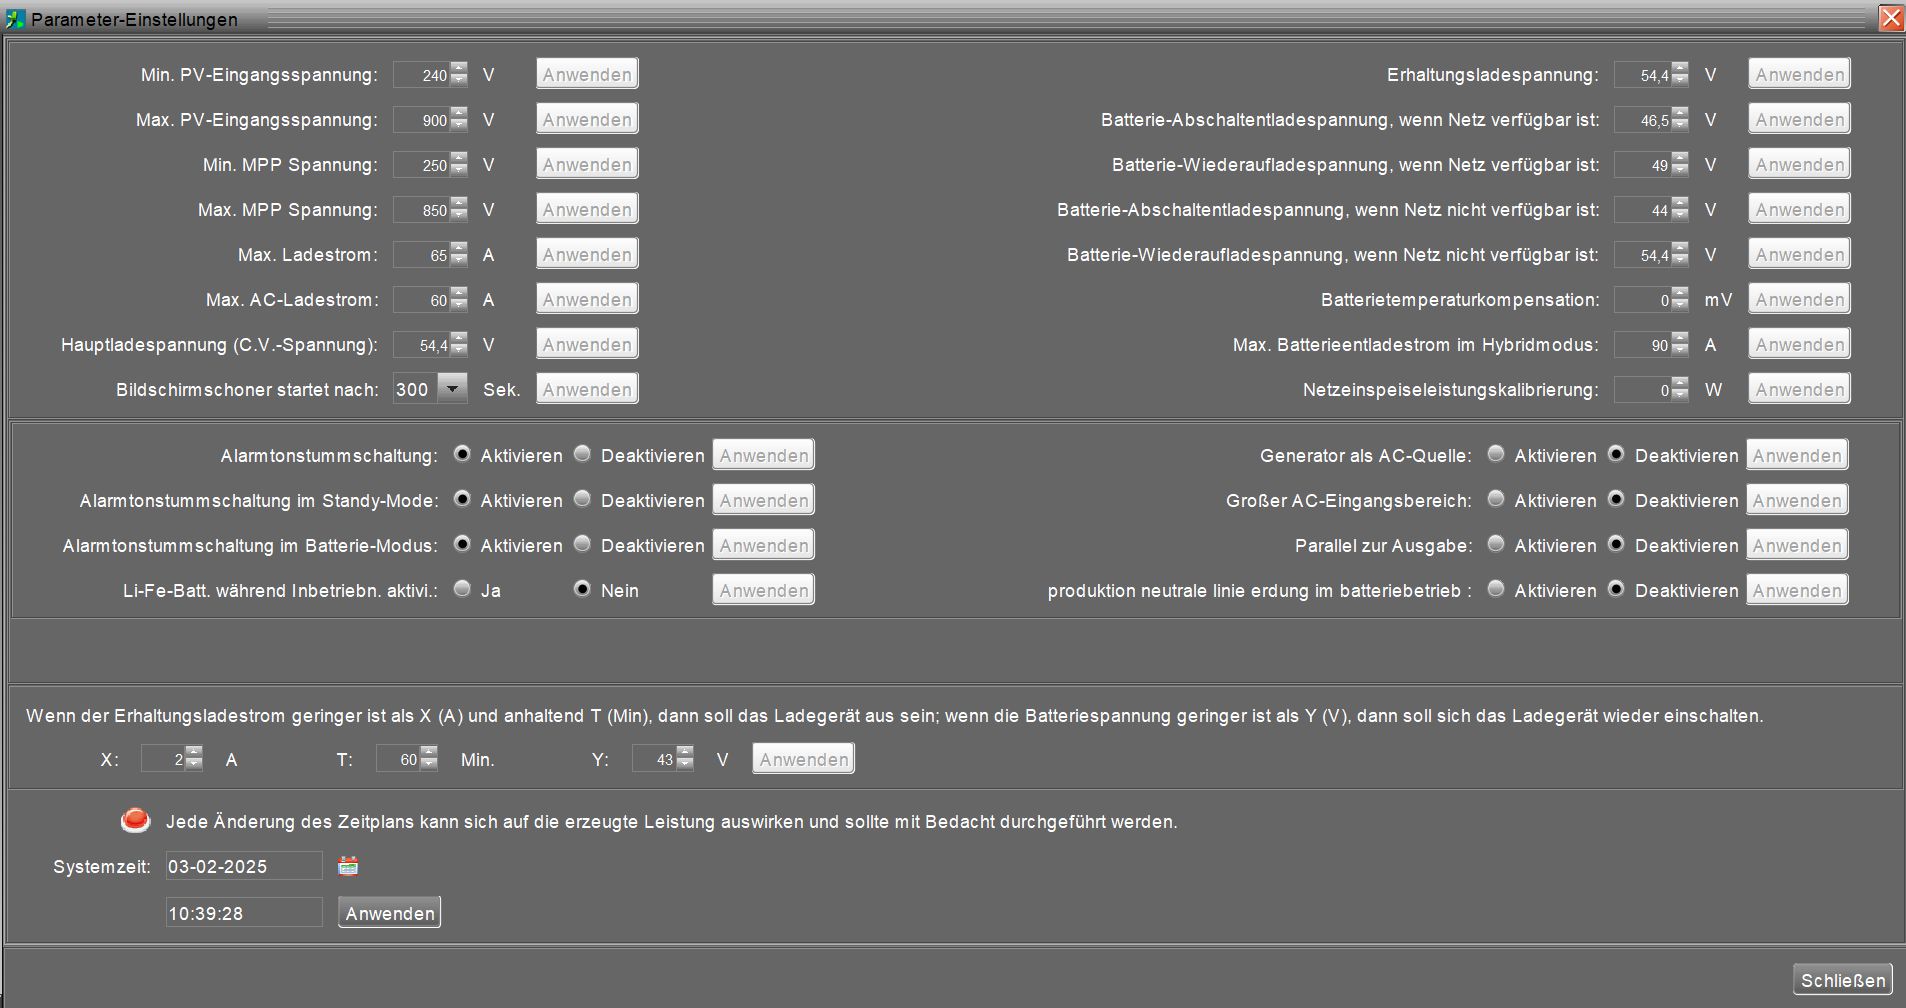Click the Max. Batterieentladestrom im Hybridmodus stepper
Image resolution: width=1906 pixels, height=1008 pixels.
pos(1680,344)
